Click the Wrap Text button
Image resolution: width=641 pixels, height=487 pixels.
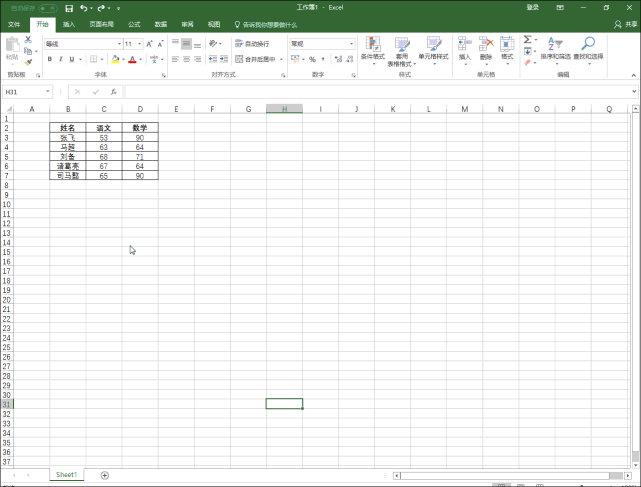click(x=252, y=44)
